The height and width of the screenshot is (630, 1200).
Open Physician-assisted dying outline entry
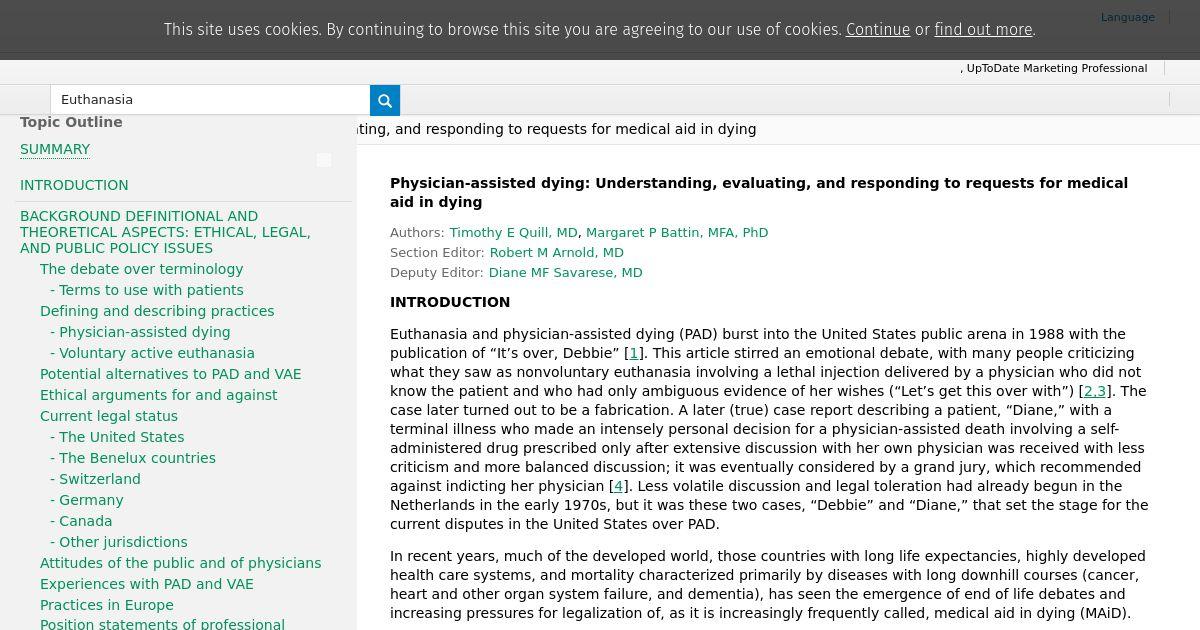click(x=144, y=332)
